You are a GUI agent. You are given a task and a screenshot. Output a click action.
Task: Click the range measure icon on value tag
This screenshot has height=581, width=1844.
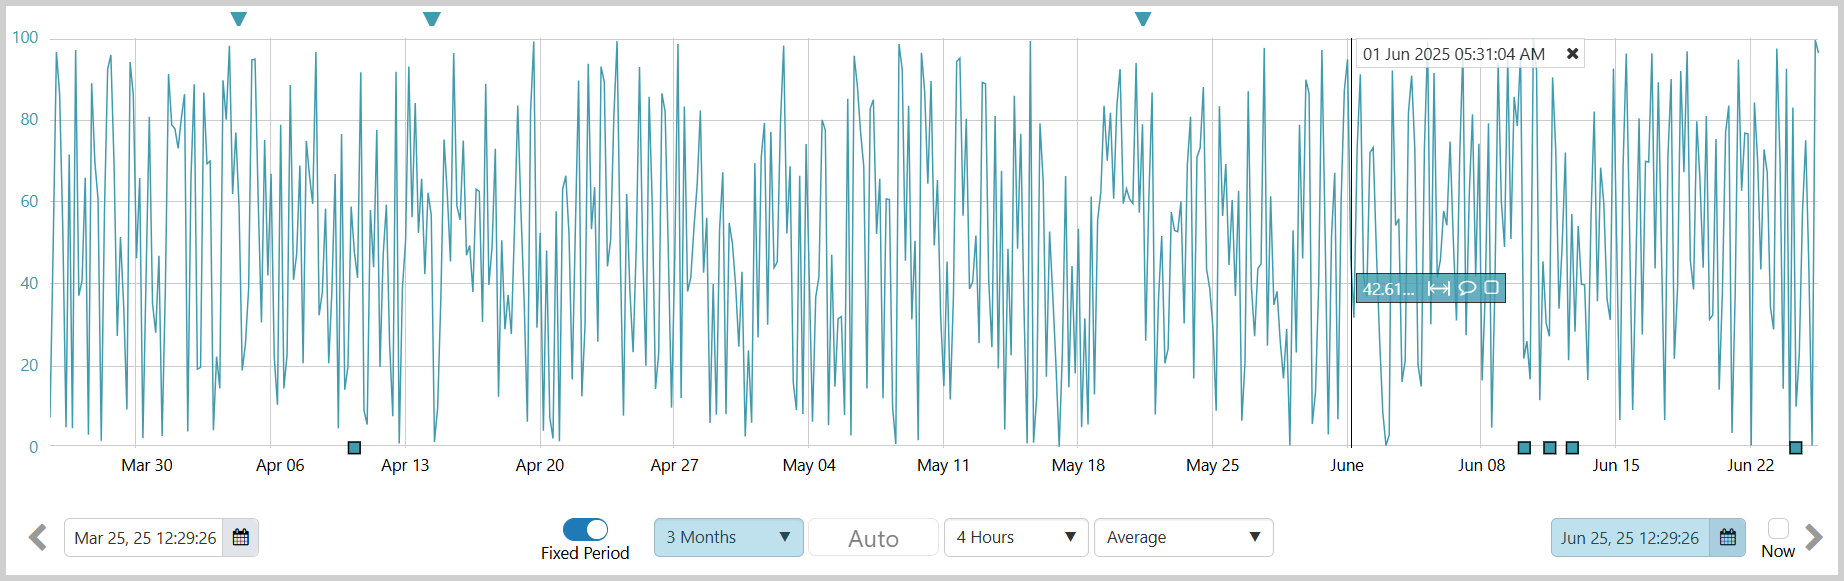click(x=1438, y=289)
